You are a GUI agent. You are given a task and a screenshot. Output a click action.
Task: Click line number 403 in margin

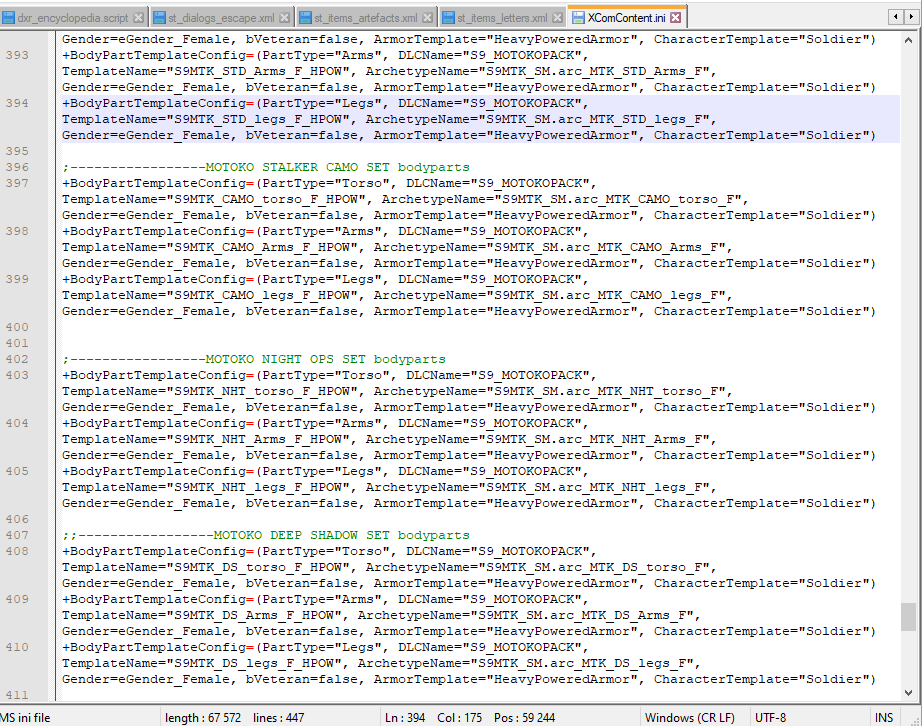(17, 375)
